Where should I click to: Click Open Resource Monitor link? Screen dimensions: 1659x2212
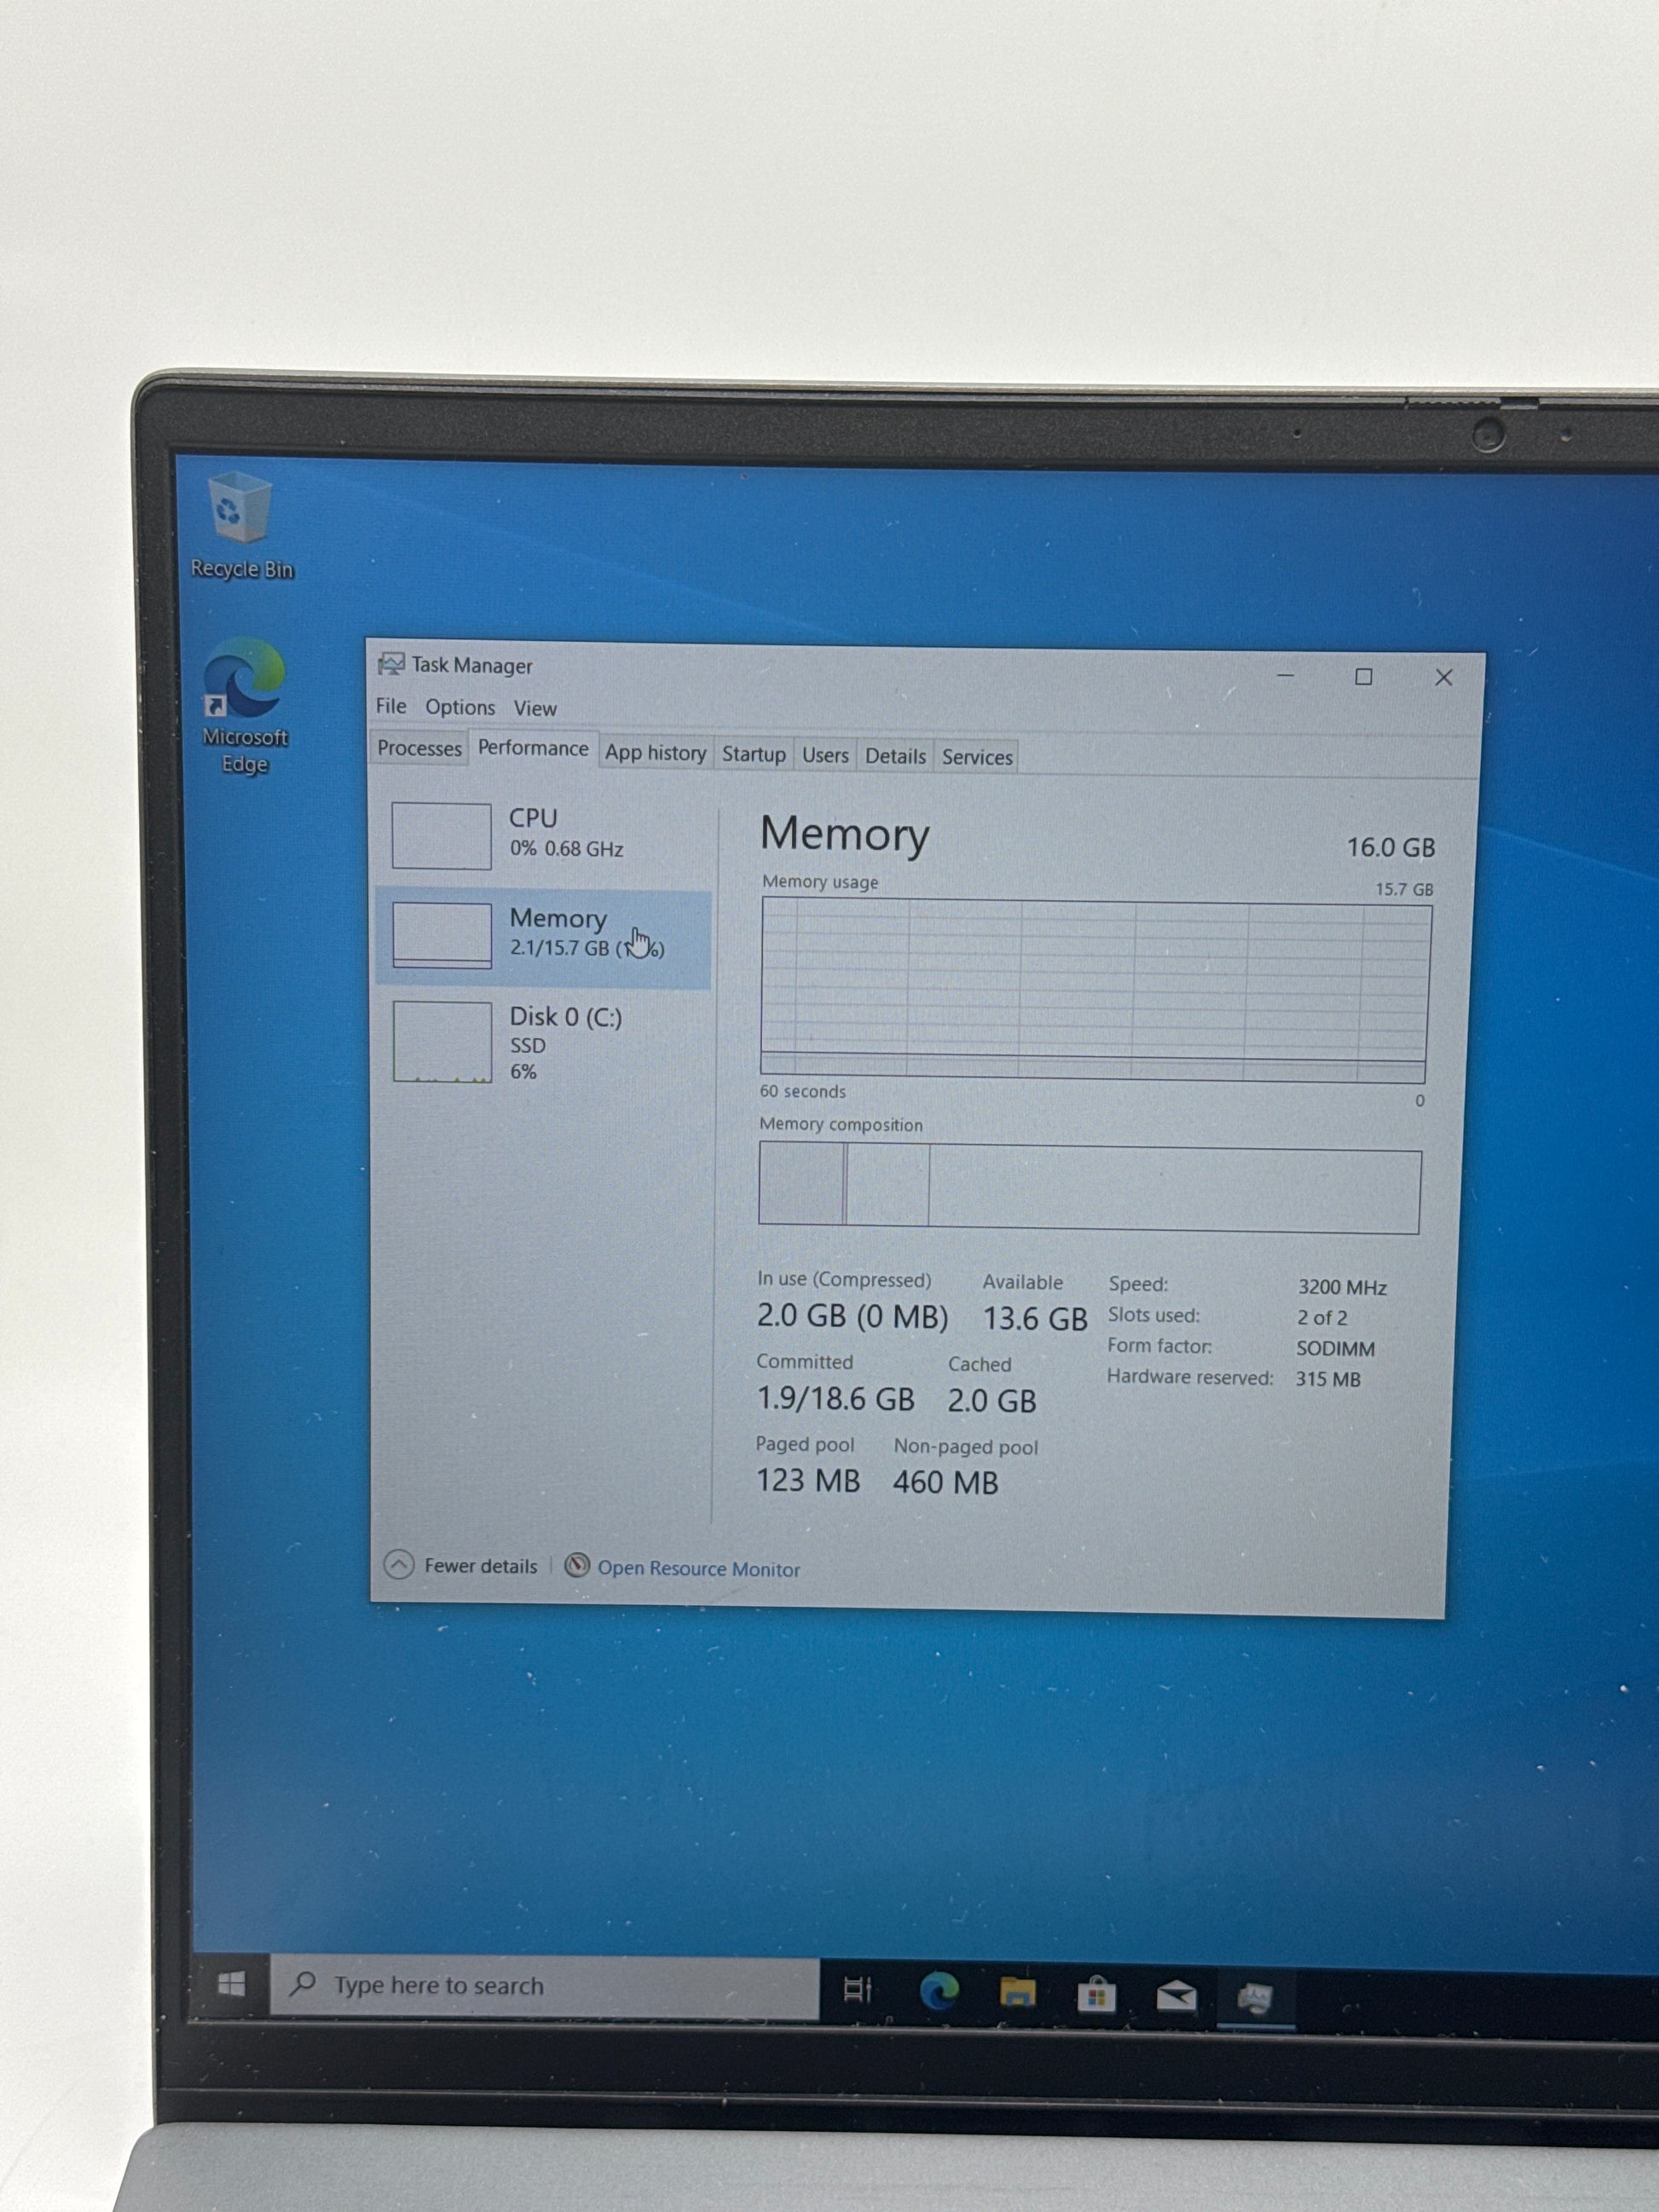coord(698,1568)
